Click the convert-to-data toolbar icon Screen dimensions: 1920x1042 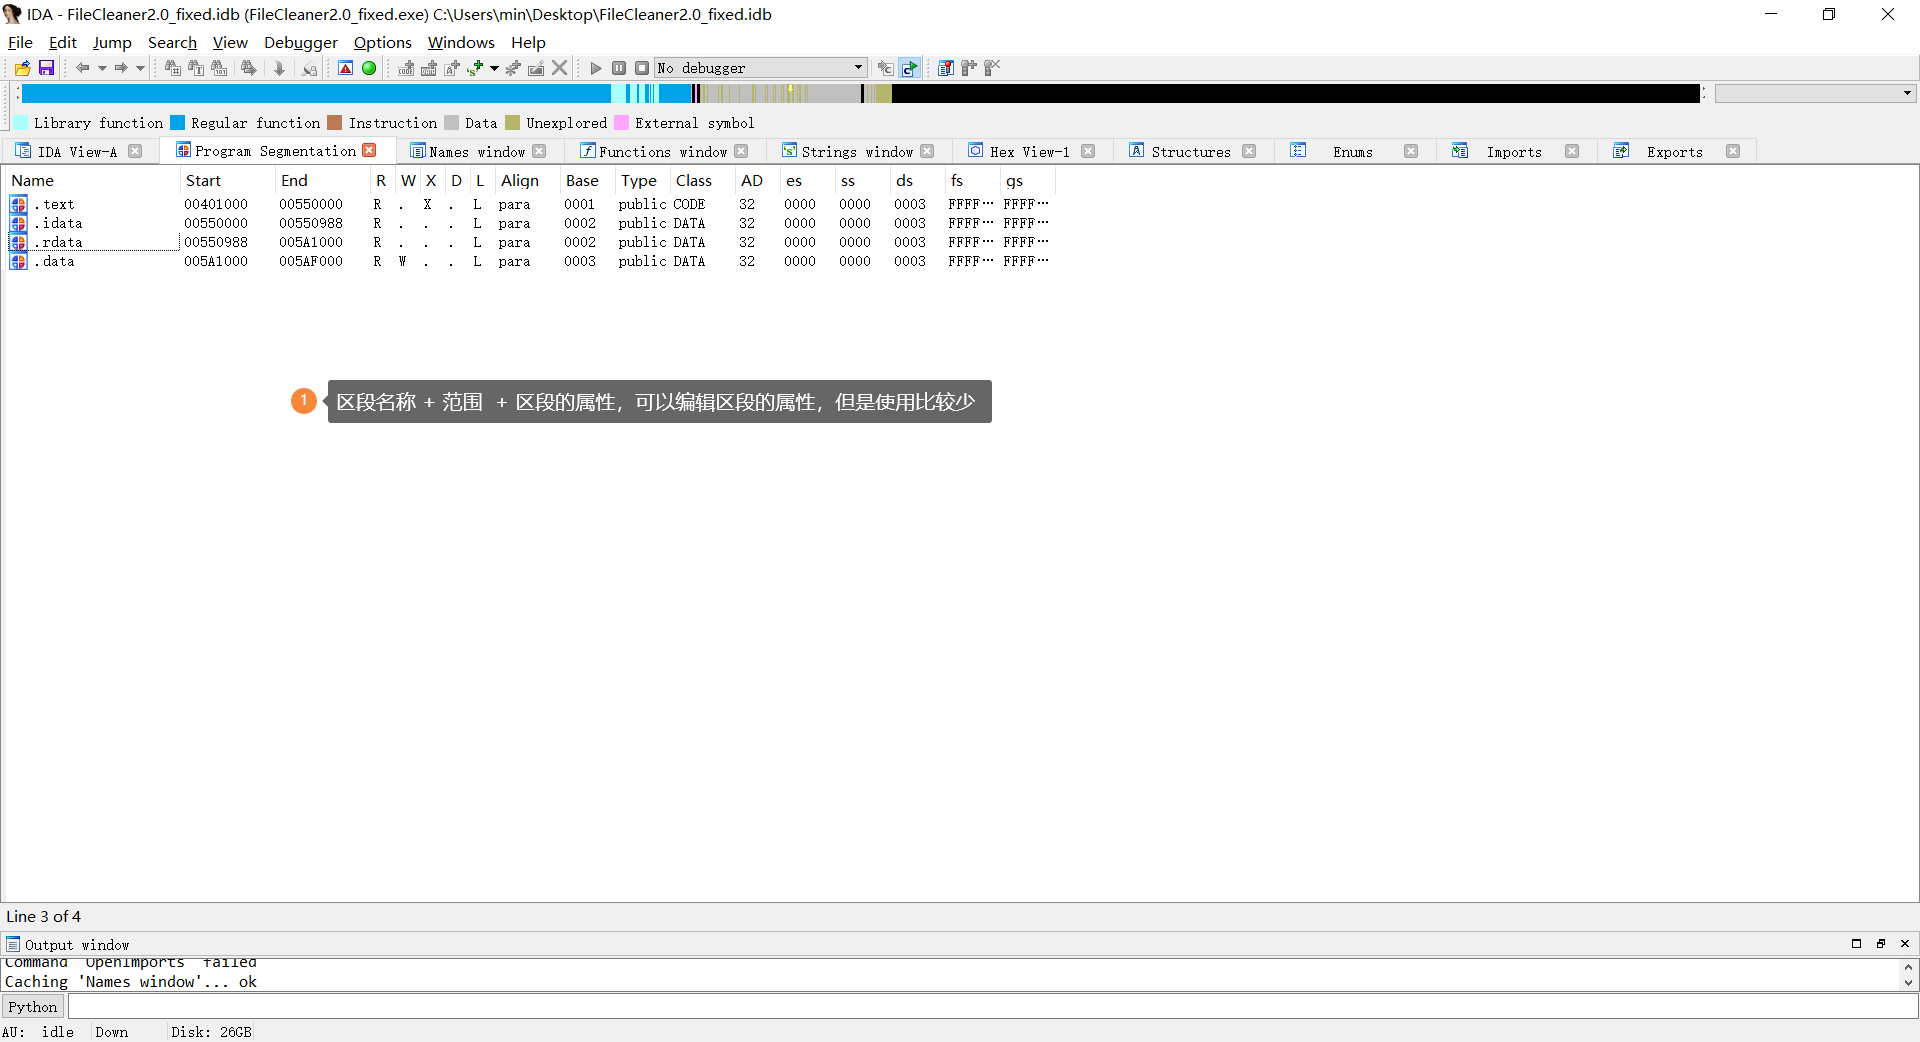(429, 68)
